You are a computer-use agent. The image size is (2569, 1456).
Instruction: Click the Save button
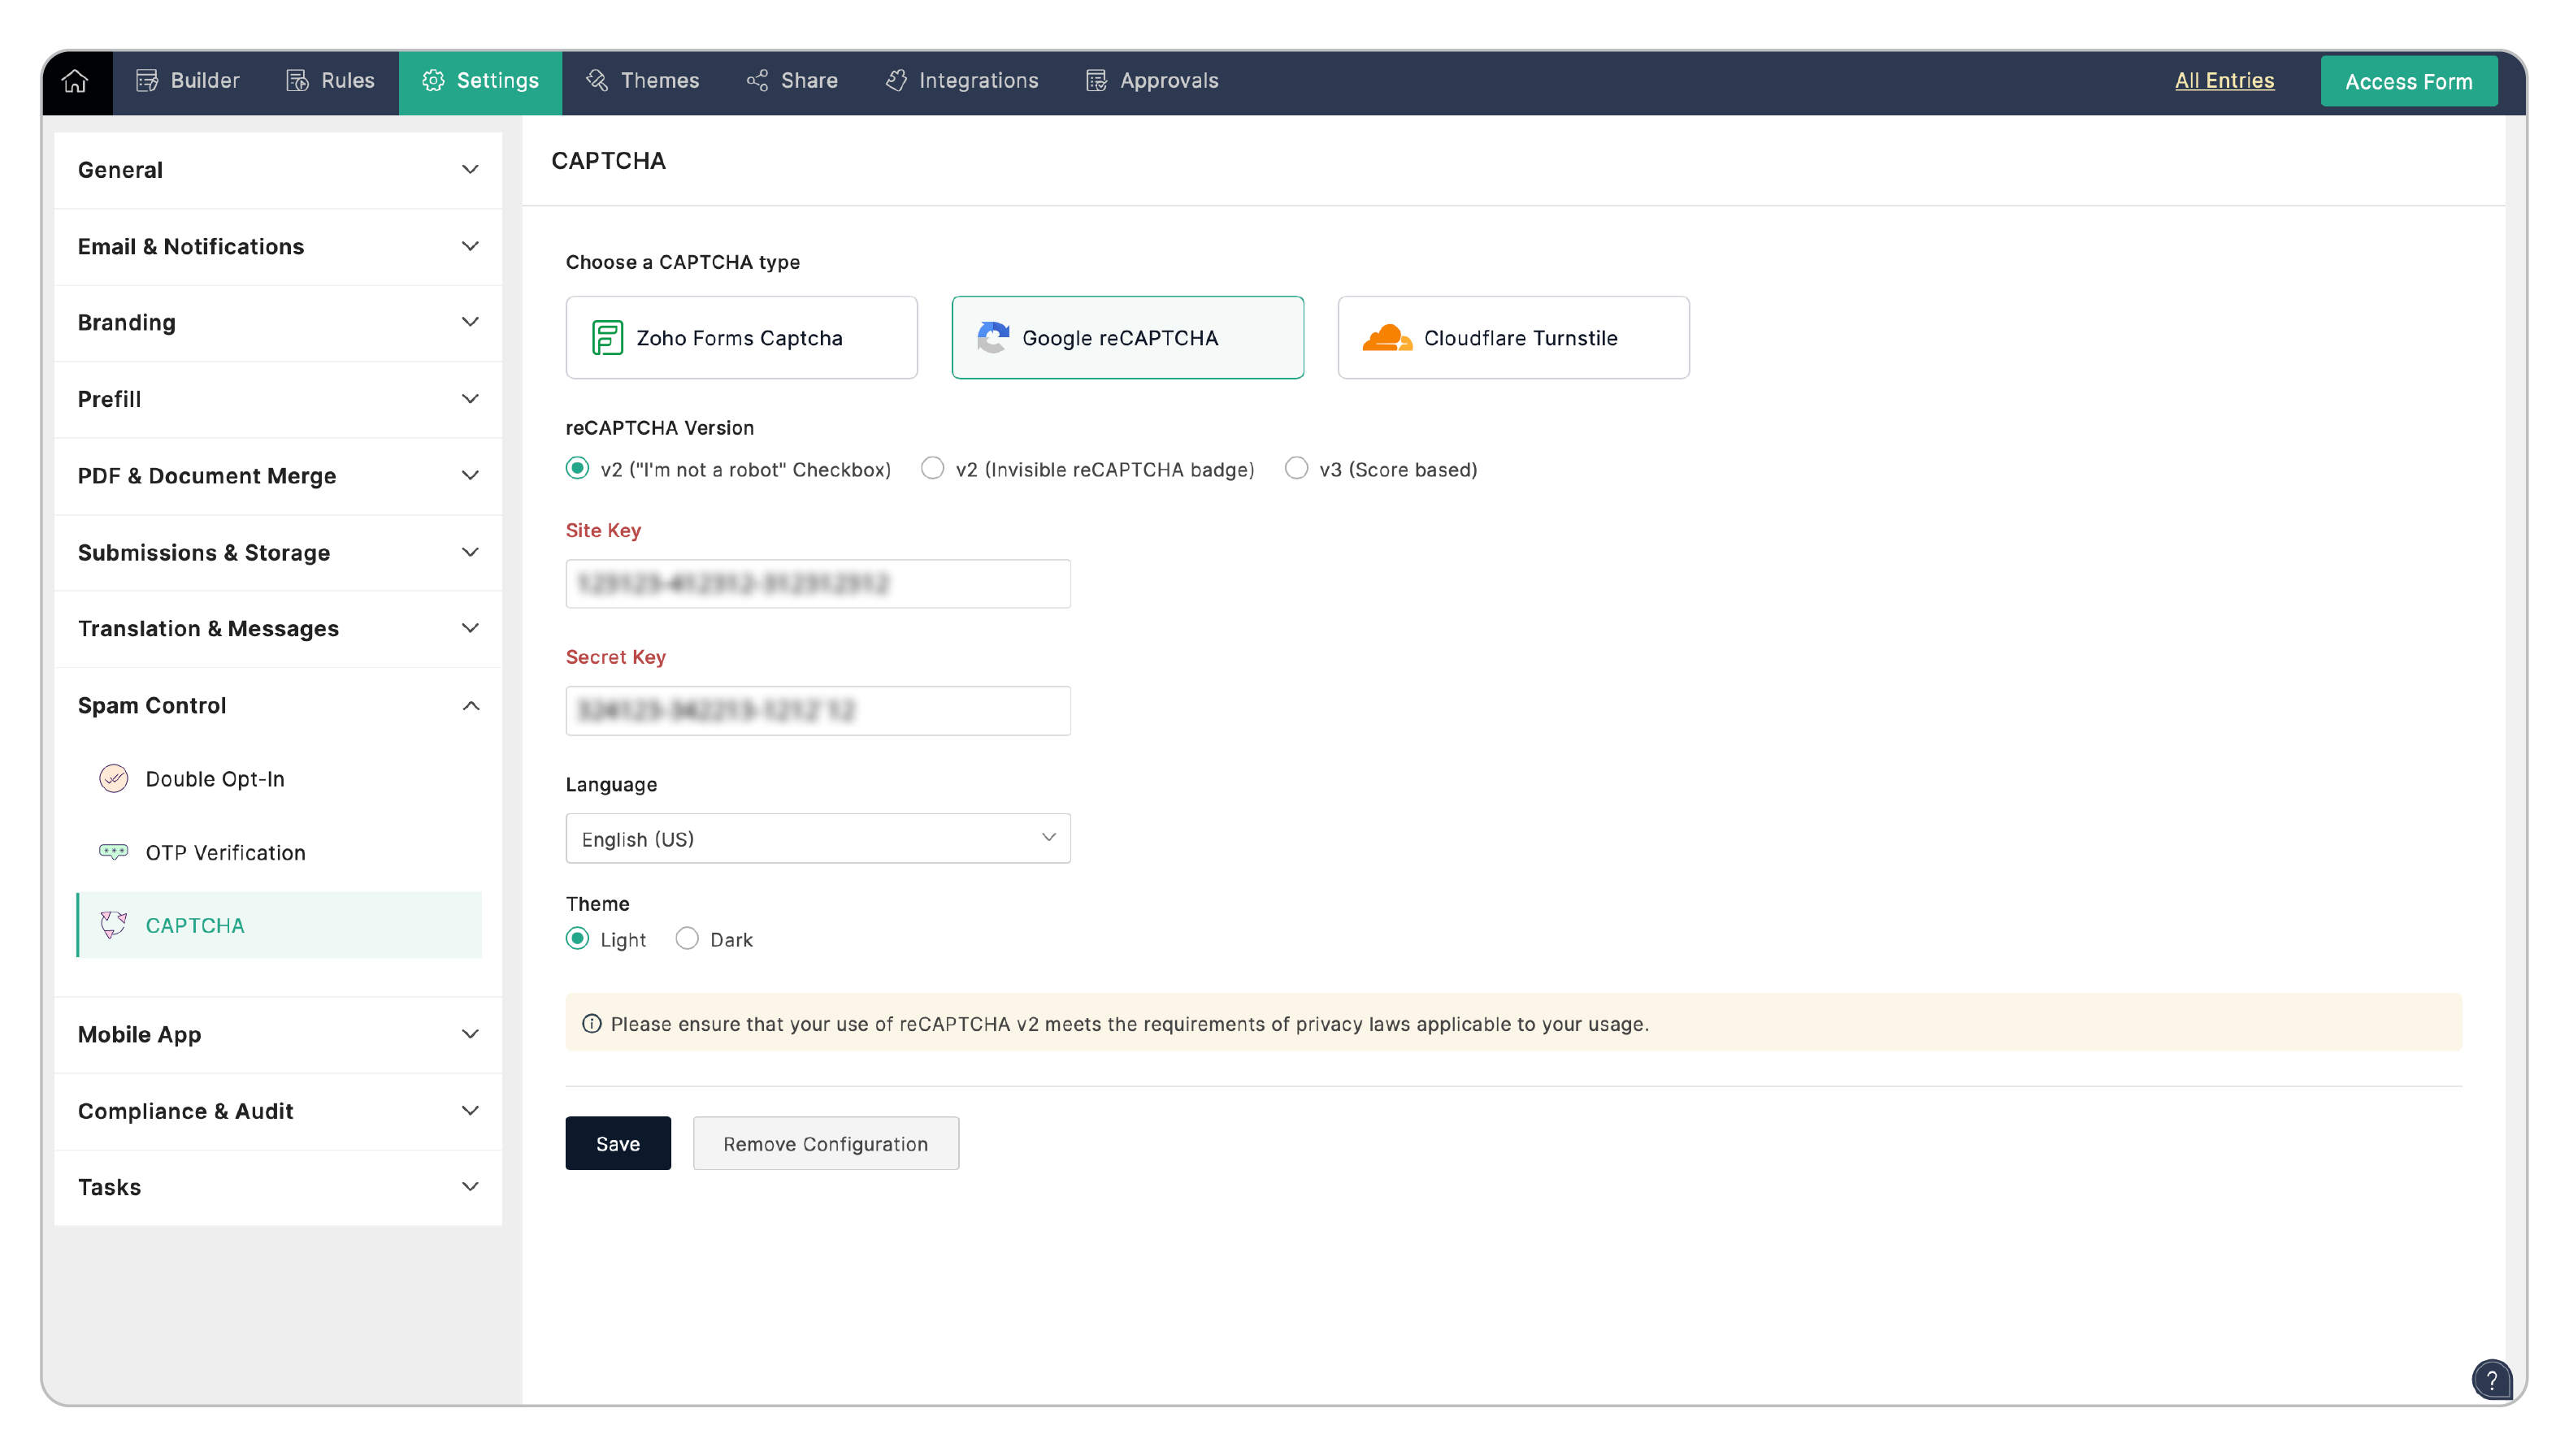click(617, 1143)
